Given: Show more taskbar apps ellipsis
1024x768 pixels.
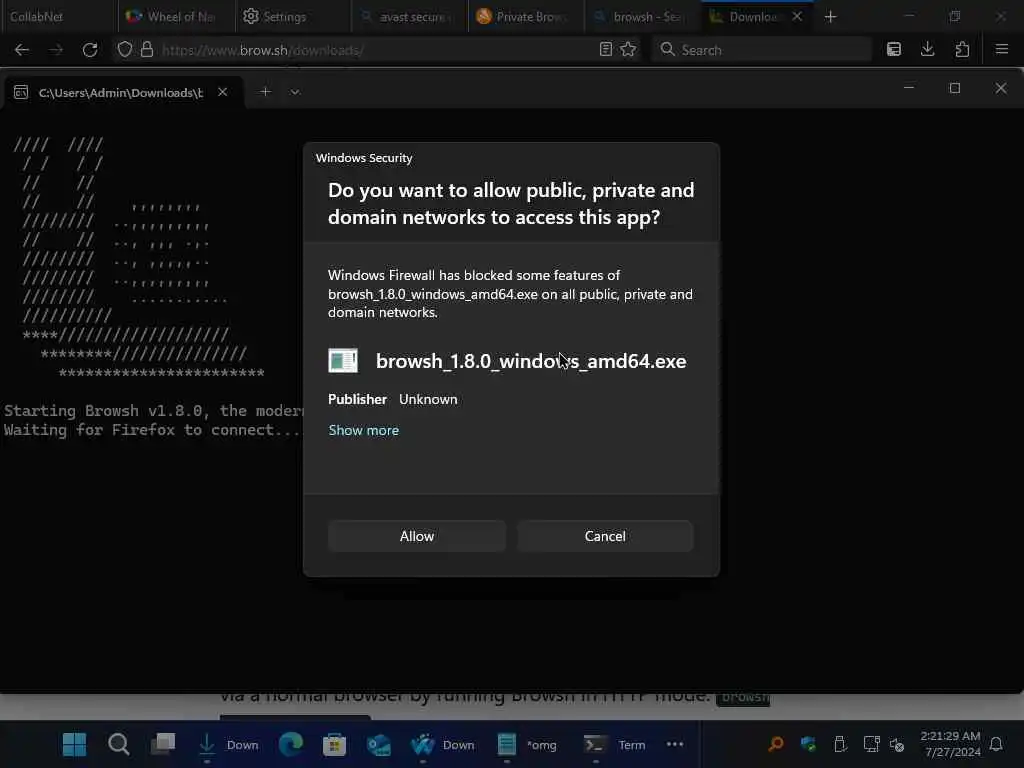Looking at the screenshot, I should click(675, 744).
